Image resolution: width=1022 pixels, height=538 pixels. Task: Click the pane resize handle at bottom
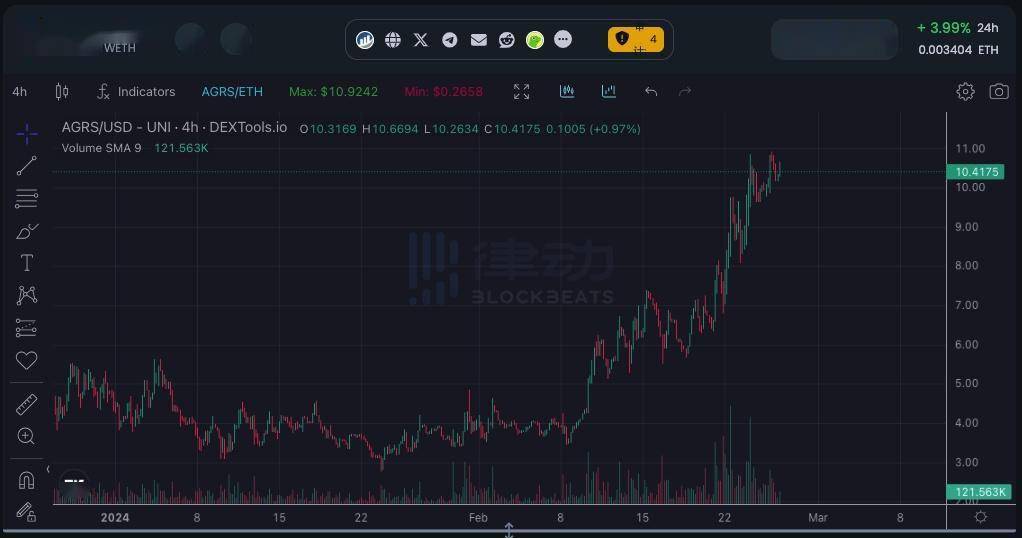[x=509, y=530]
